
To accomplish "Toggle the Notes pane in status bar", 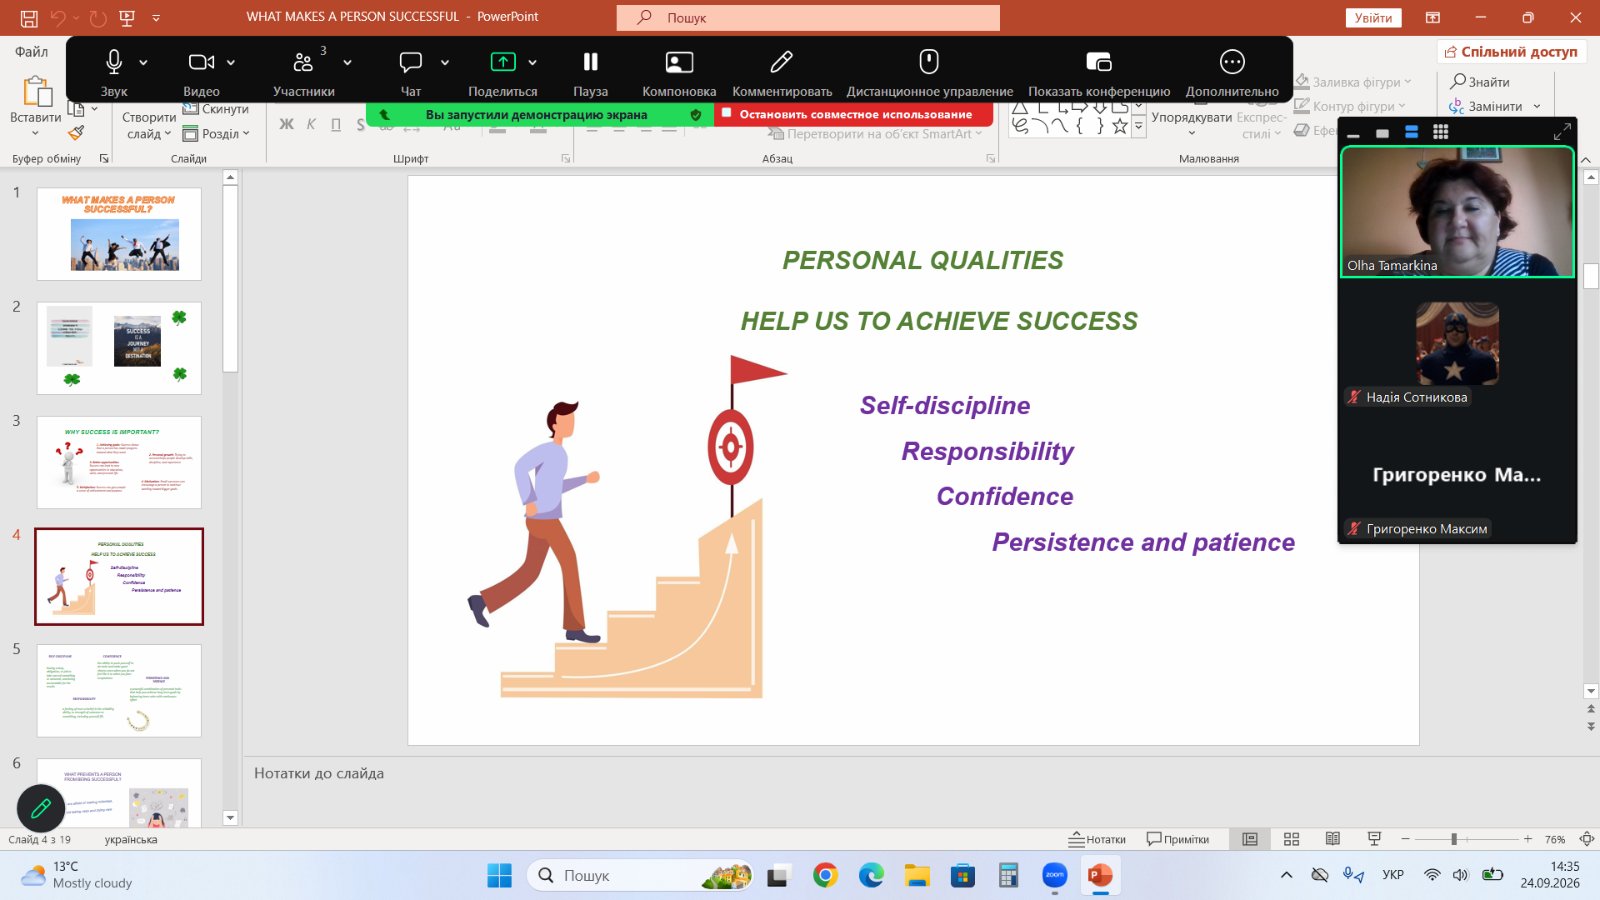I will click(1097, 839).
